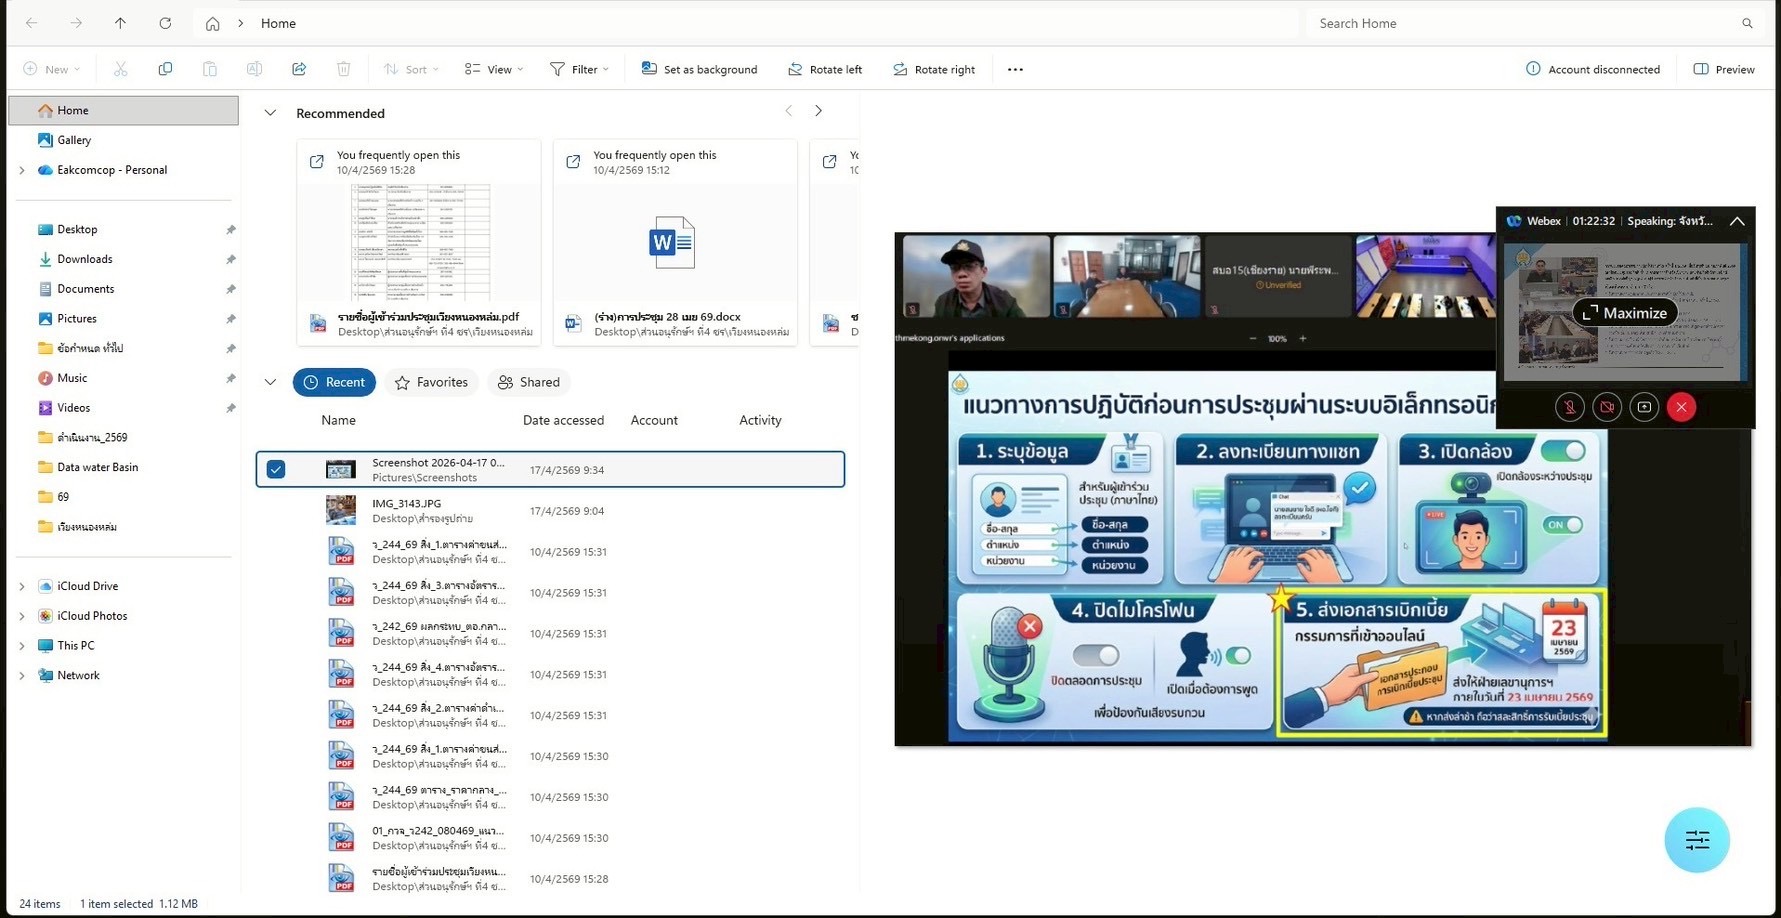The width and height of the screenshot is (1781, 918).
Task: Refresh the Home folder view
Action: click(165, 23)
